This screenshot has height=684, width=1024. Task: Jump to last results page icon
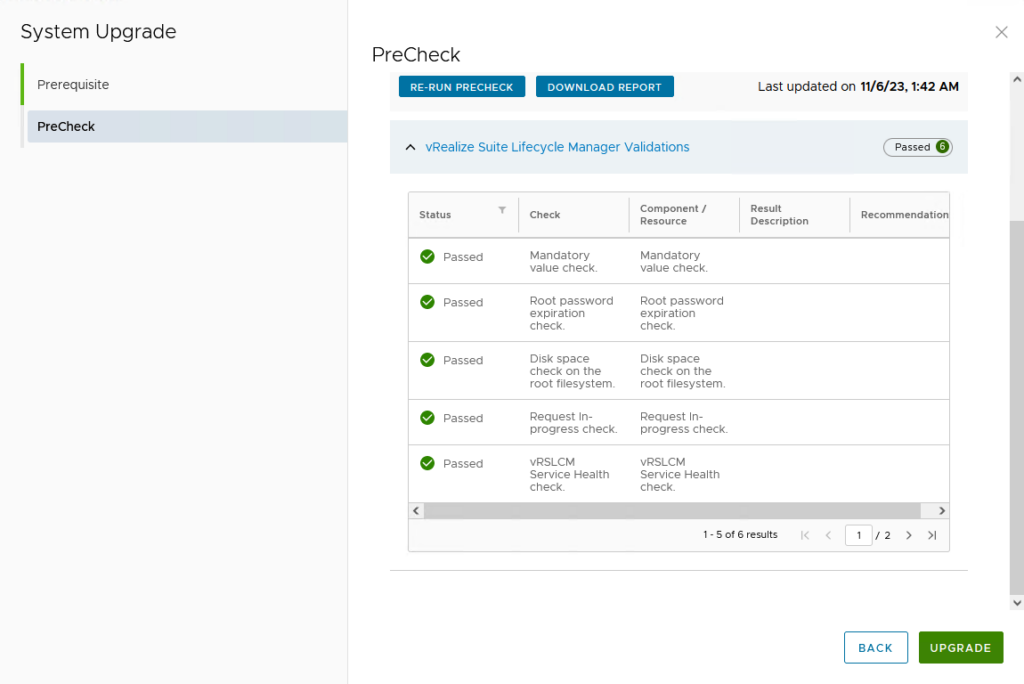pyautogui.click(x=932, y=535)
